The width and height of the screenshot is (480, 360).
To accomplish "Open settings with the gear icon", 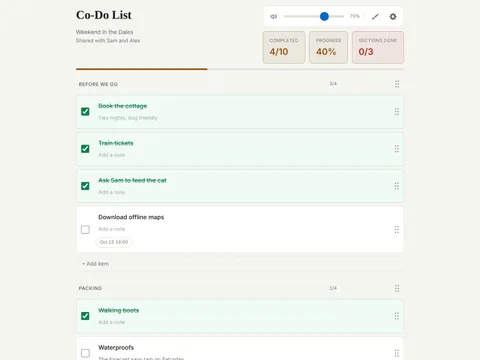I will 393,16.
